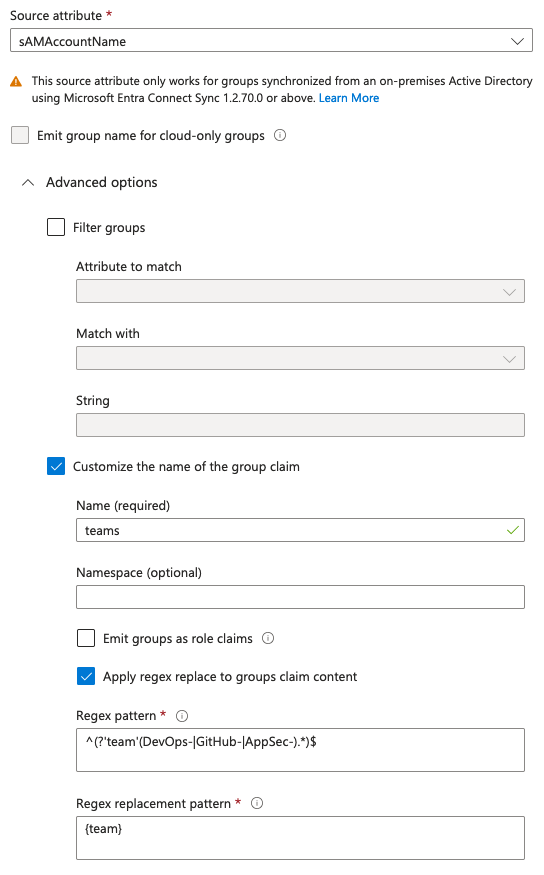
Task: Open the Attribute to match dropdown
Action: (300, 291)
